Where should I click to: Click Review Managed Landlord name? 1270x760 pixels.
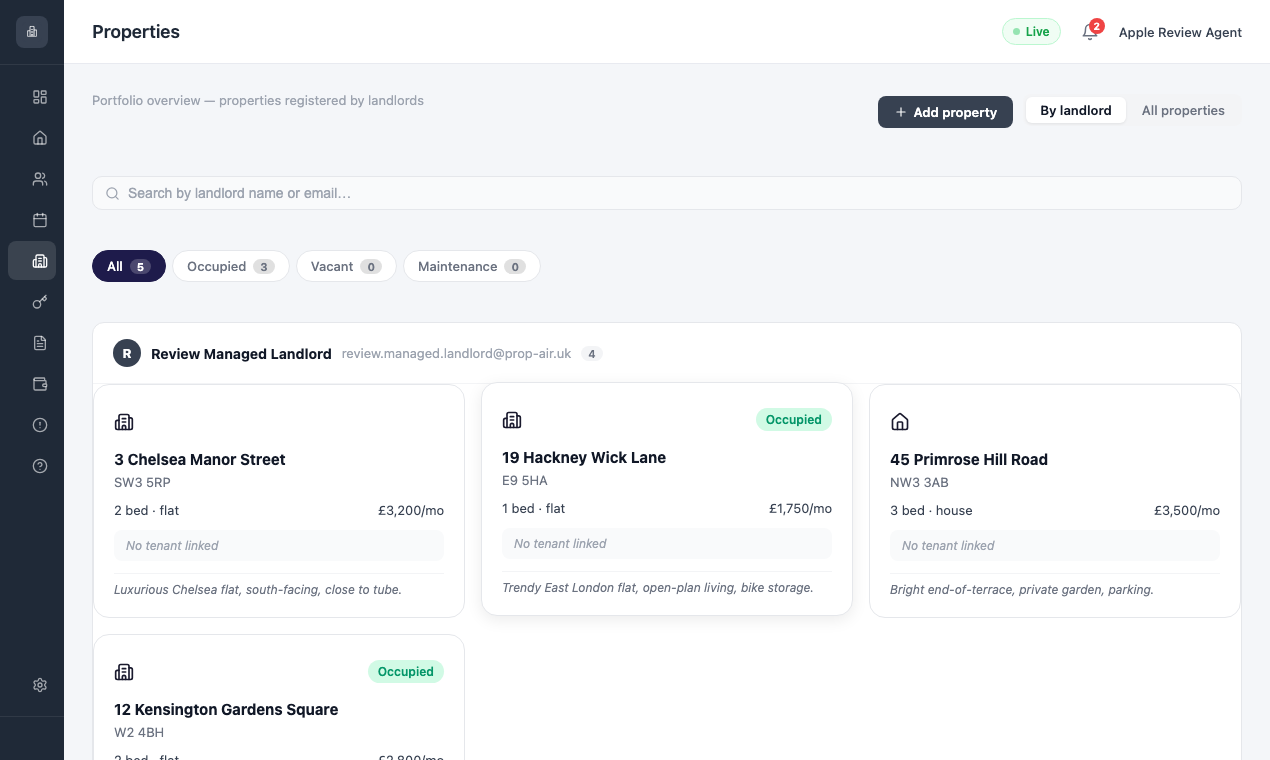[241, 354]
